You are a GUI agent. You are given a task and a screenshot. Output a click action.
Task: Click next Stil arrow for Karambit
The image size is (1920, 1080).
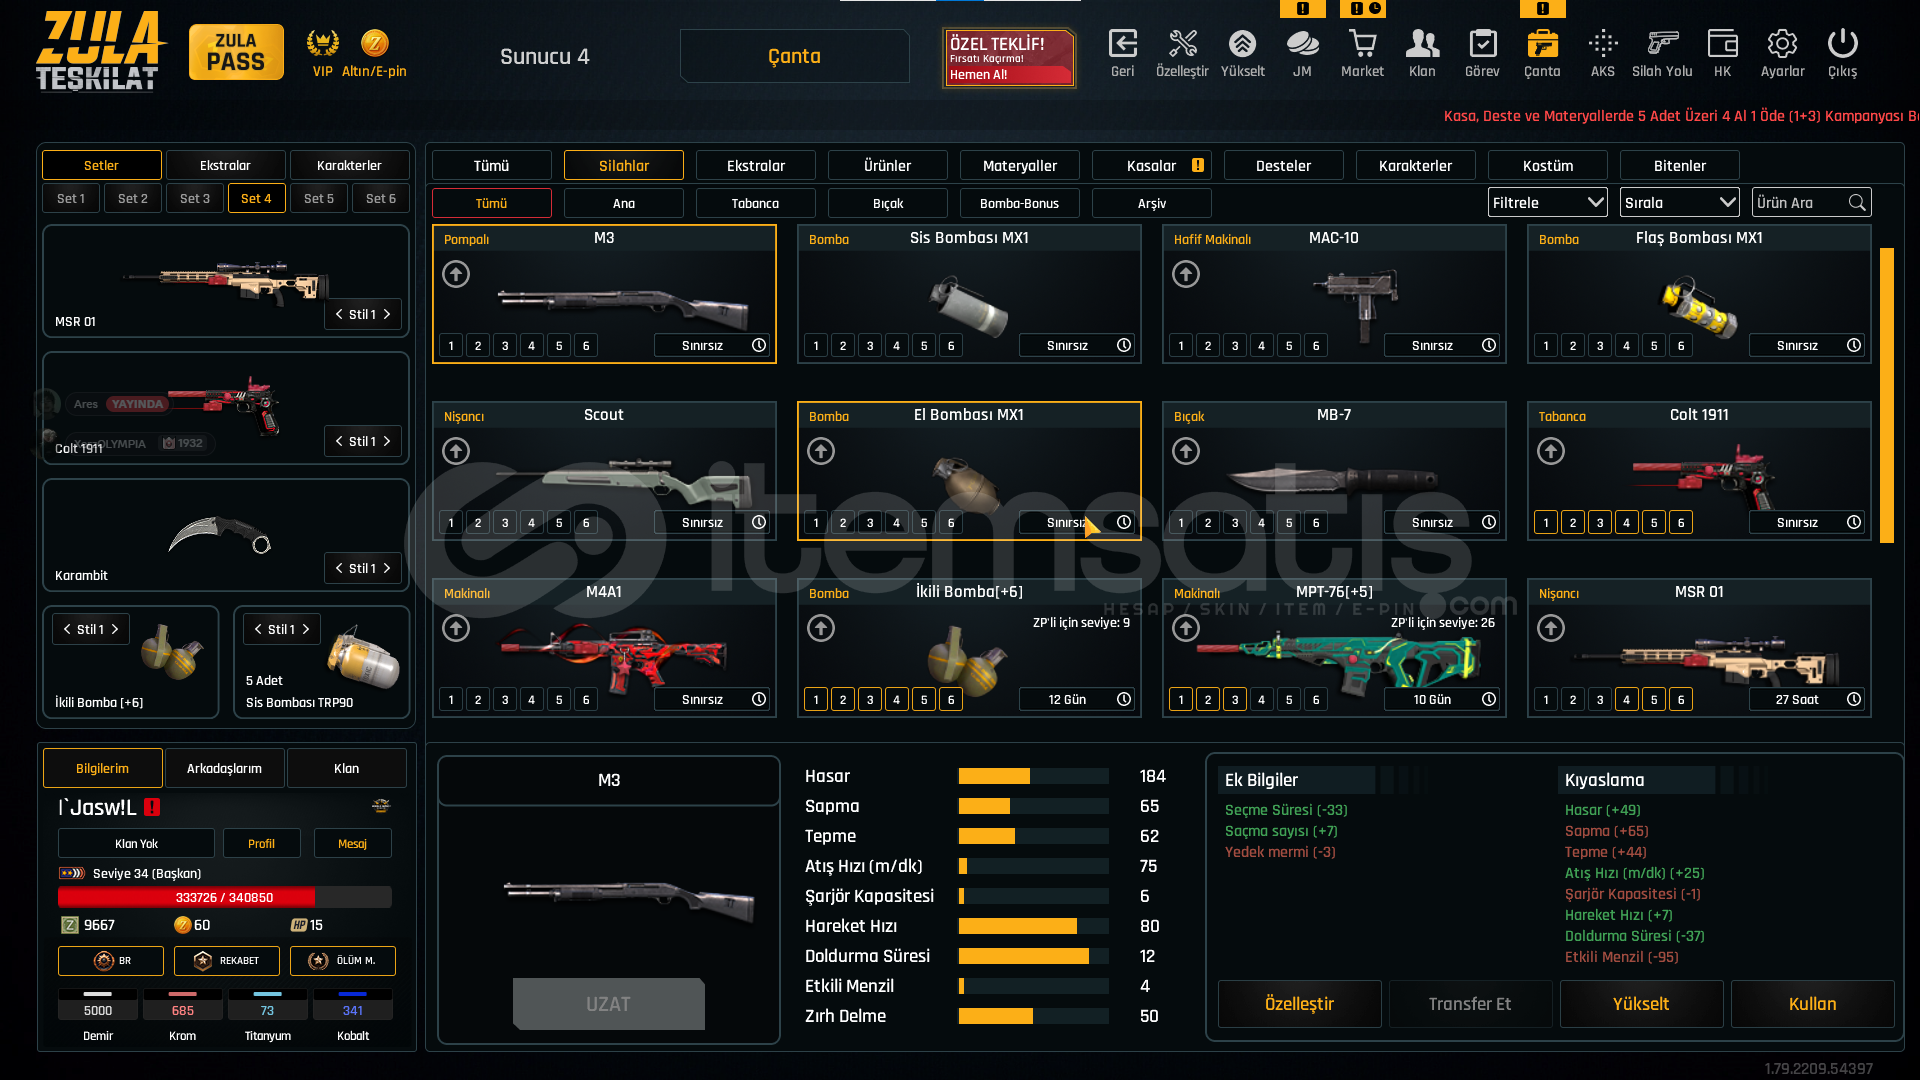pos(387,568)
